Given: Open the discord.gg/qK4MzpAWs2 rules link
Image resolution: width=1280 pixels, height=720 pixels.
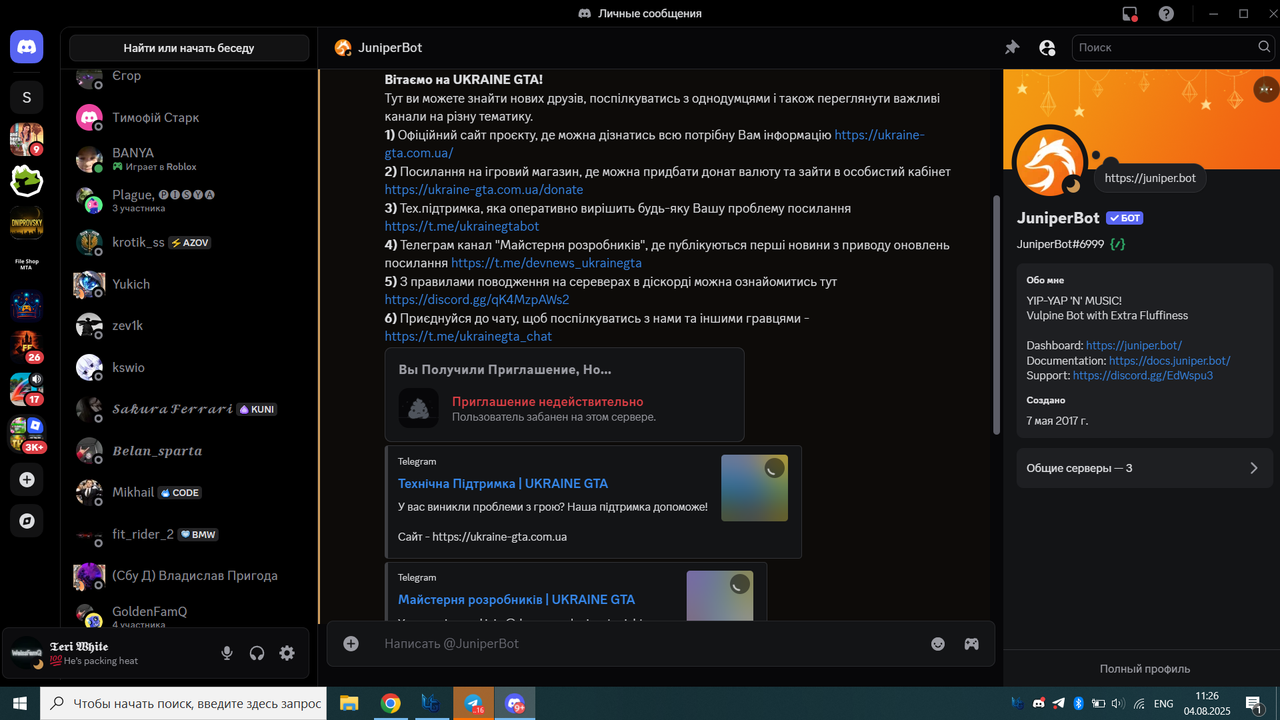Looking at the screenshot, I should point(477,300).
